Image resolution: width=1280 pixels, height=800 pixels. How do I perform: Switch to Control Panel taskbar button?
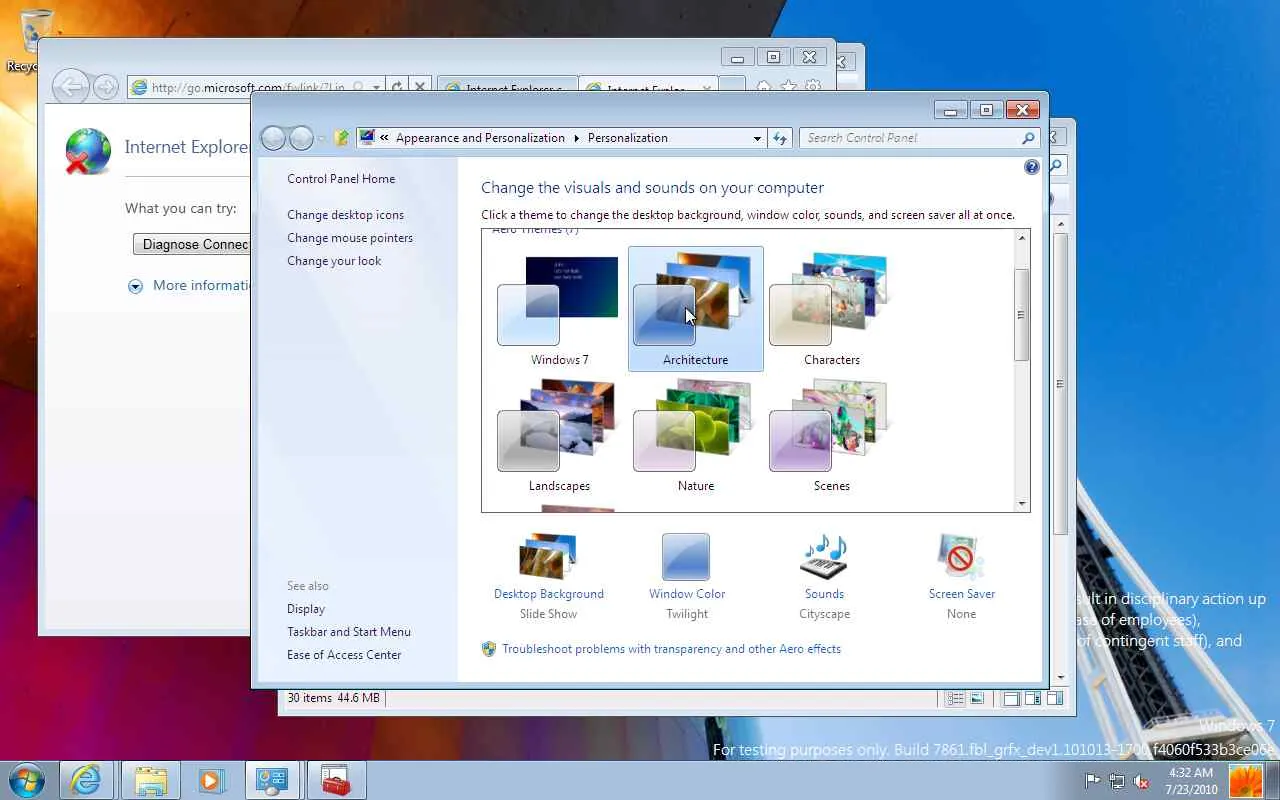[x=272, y=780]
